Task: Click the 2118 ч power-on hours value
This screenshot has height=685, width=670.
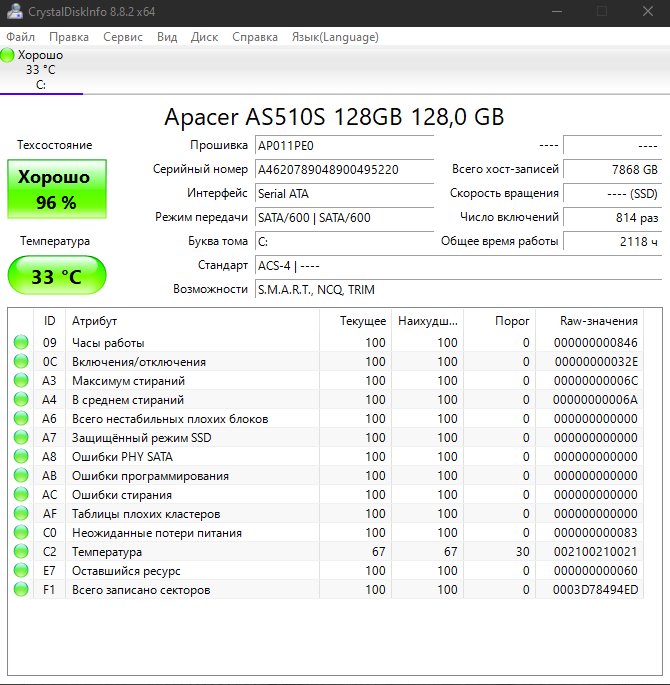Action: pos(613,242)
